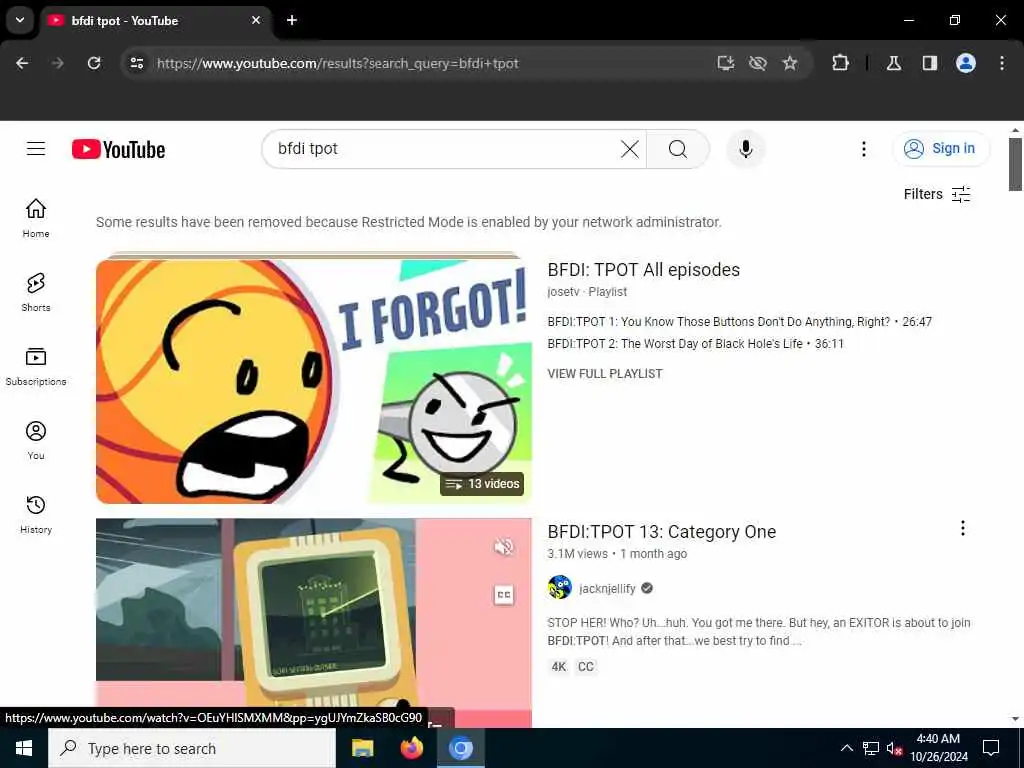Click the muted volume tray icon

tap(893, 749)
